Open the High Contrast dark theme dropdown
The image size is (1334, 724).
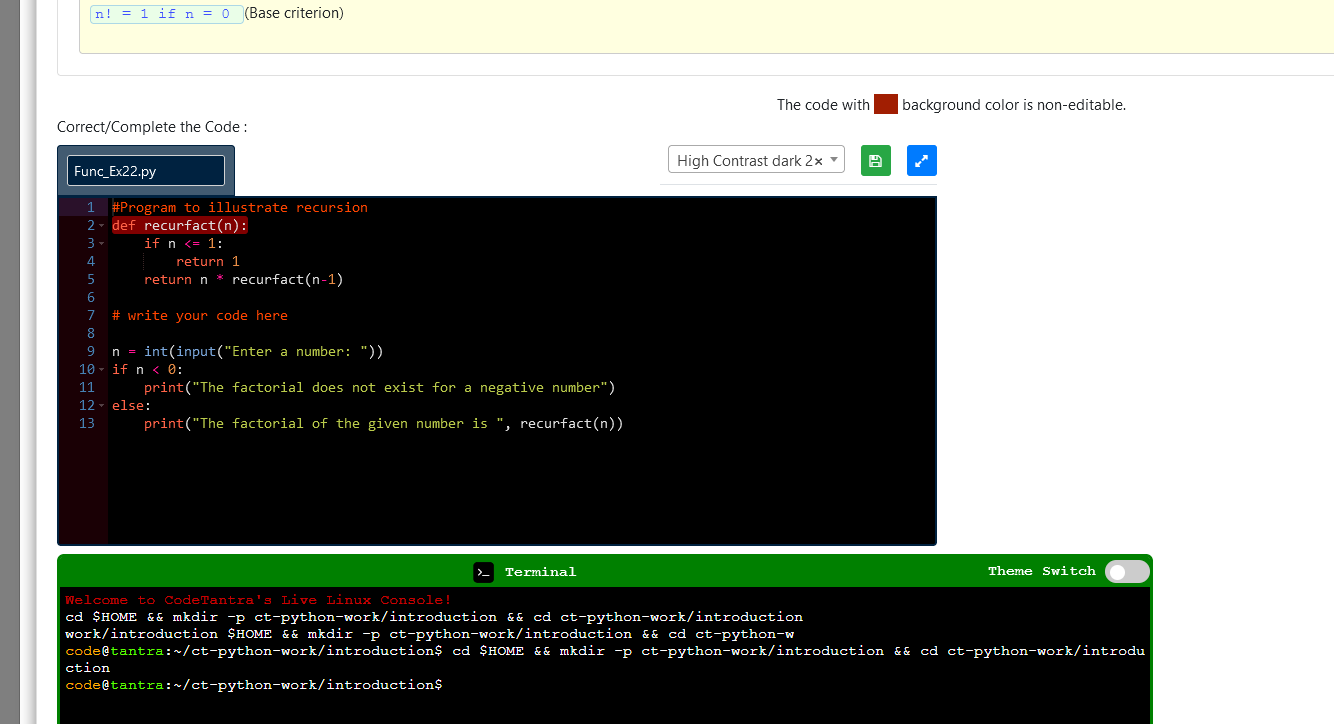point(756,160)
